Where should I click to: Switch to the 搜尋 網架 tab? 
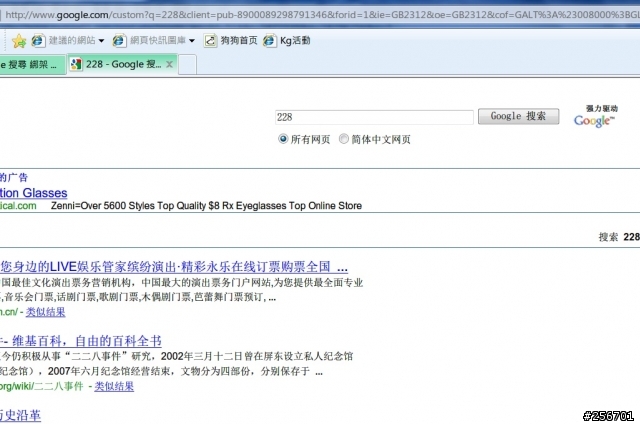32,64
